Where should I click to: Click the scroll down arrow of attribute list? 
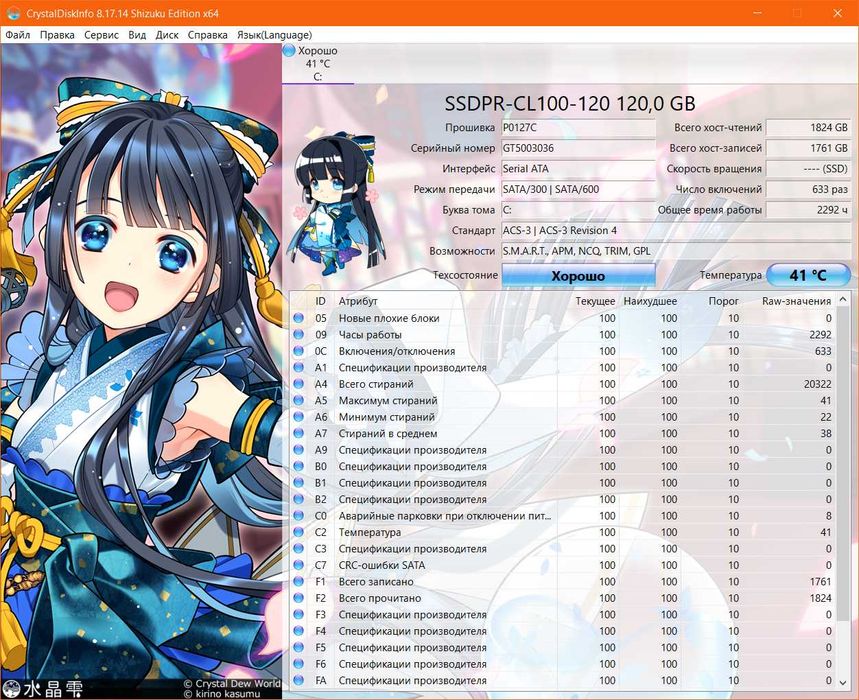pyautogui.click(x=843, y=682)
